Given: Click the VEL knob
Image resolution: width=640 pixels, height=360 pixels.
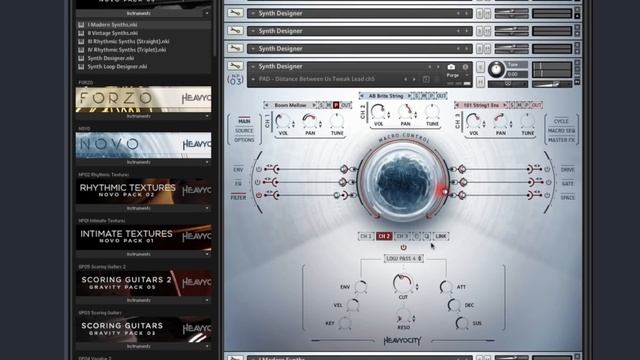Looking at the screenshot, I should [353, 305].
